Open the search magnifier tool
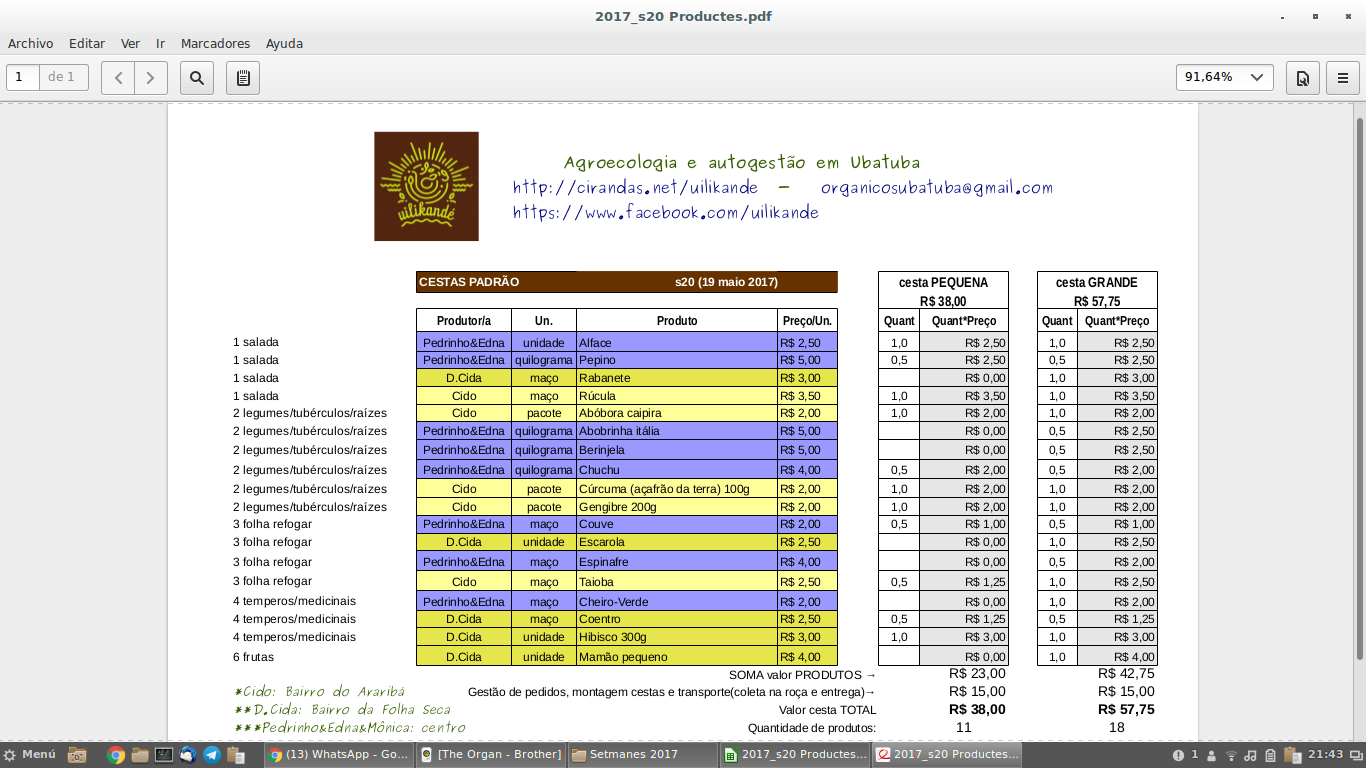Image resolution: width=1366 pixels, height=768 pixels. pyautogui.click(x=197, y=77)
